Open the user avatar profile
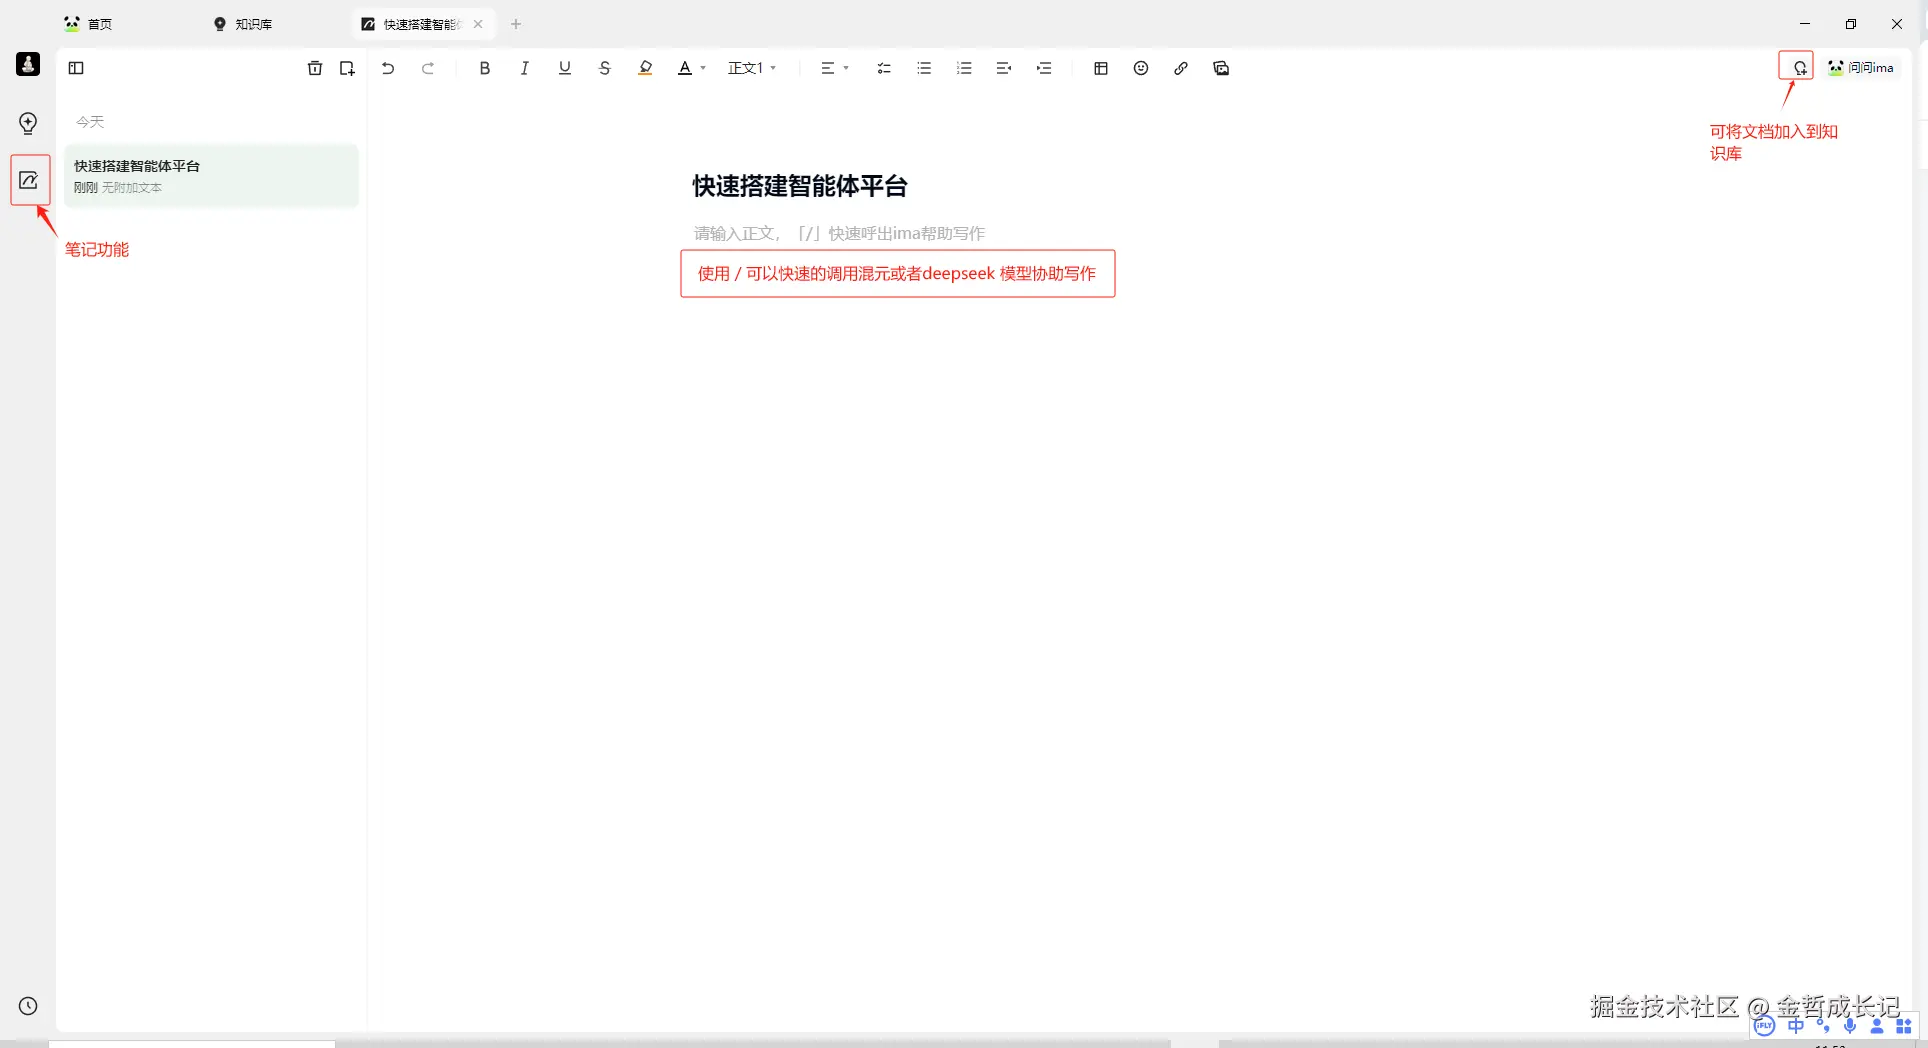Image resolution: width=1928 pixels, height=1048 pixels. point(28,64)
